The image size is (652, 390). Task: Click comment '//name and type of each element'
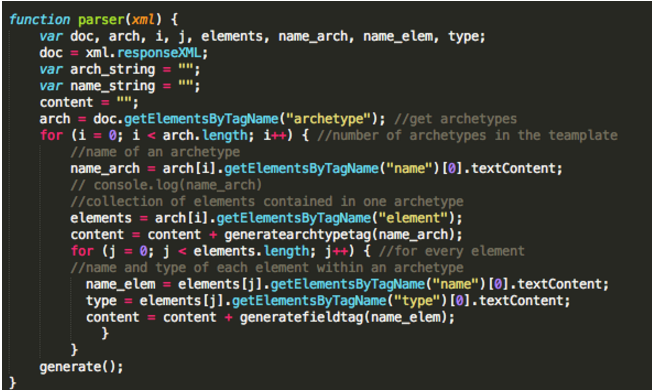coord(190,268)
